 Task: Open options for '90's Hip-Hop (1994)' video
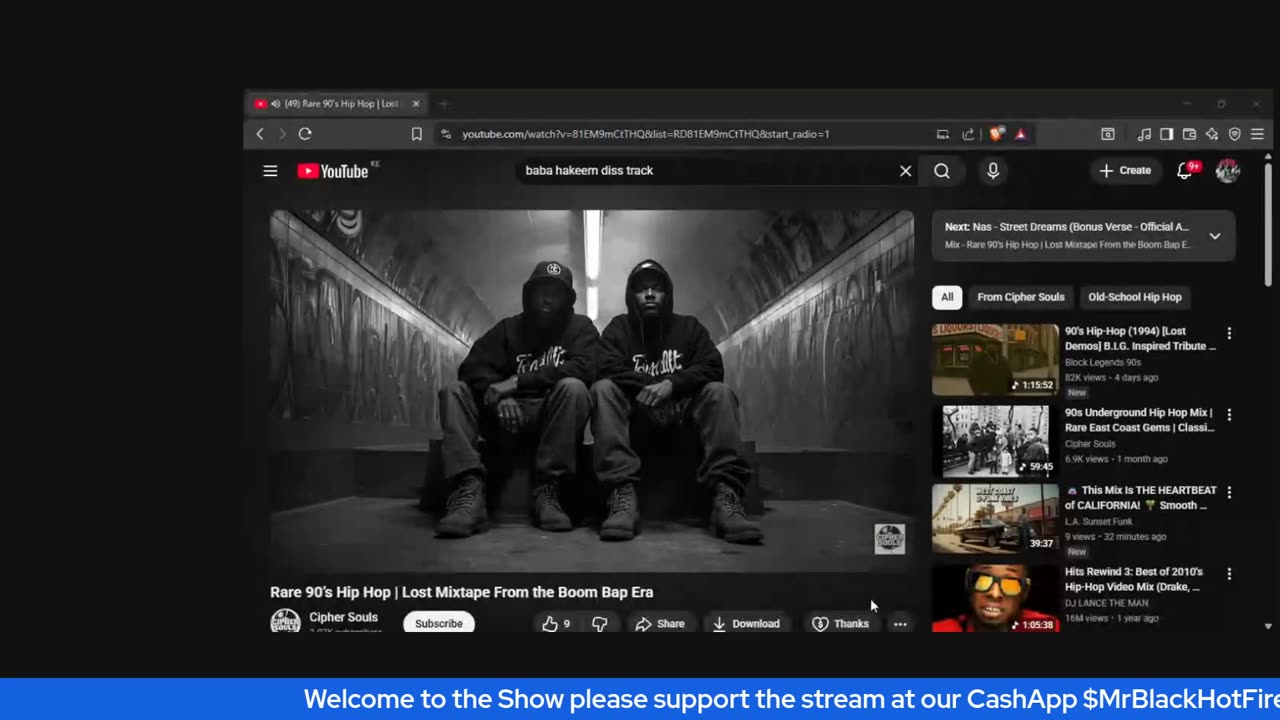(x=1229, y=333)
